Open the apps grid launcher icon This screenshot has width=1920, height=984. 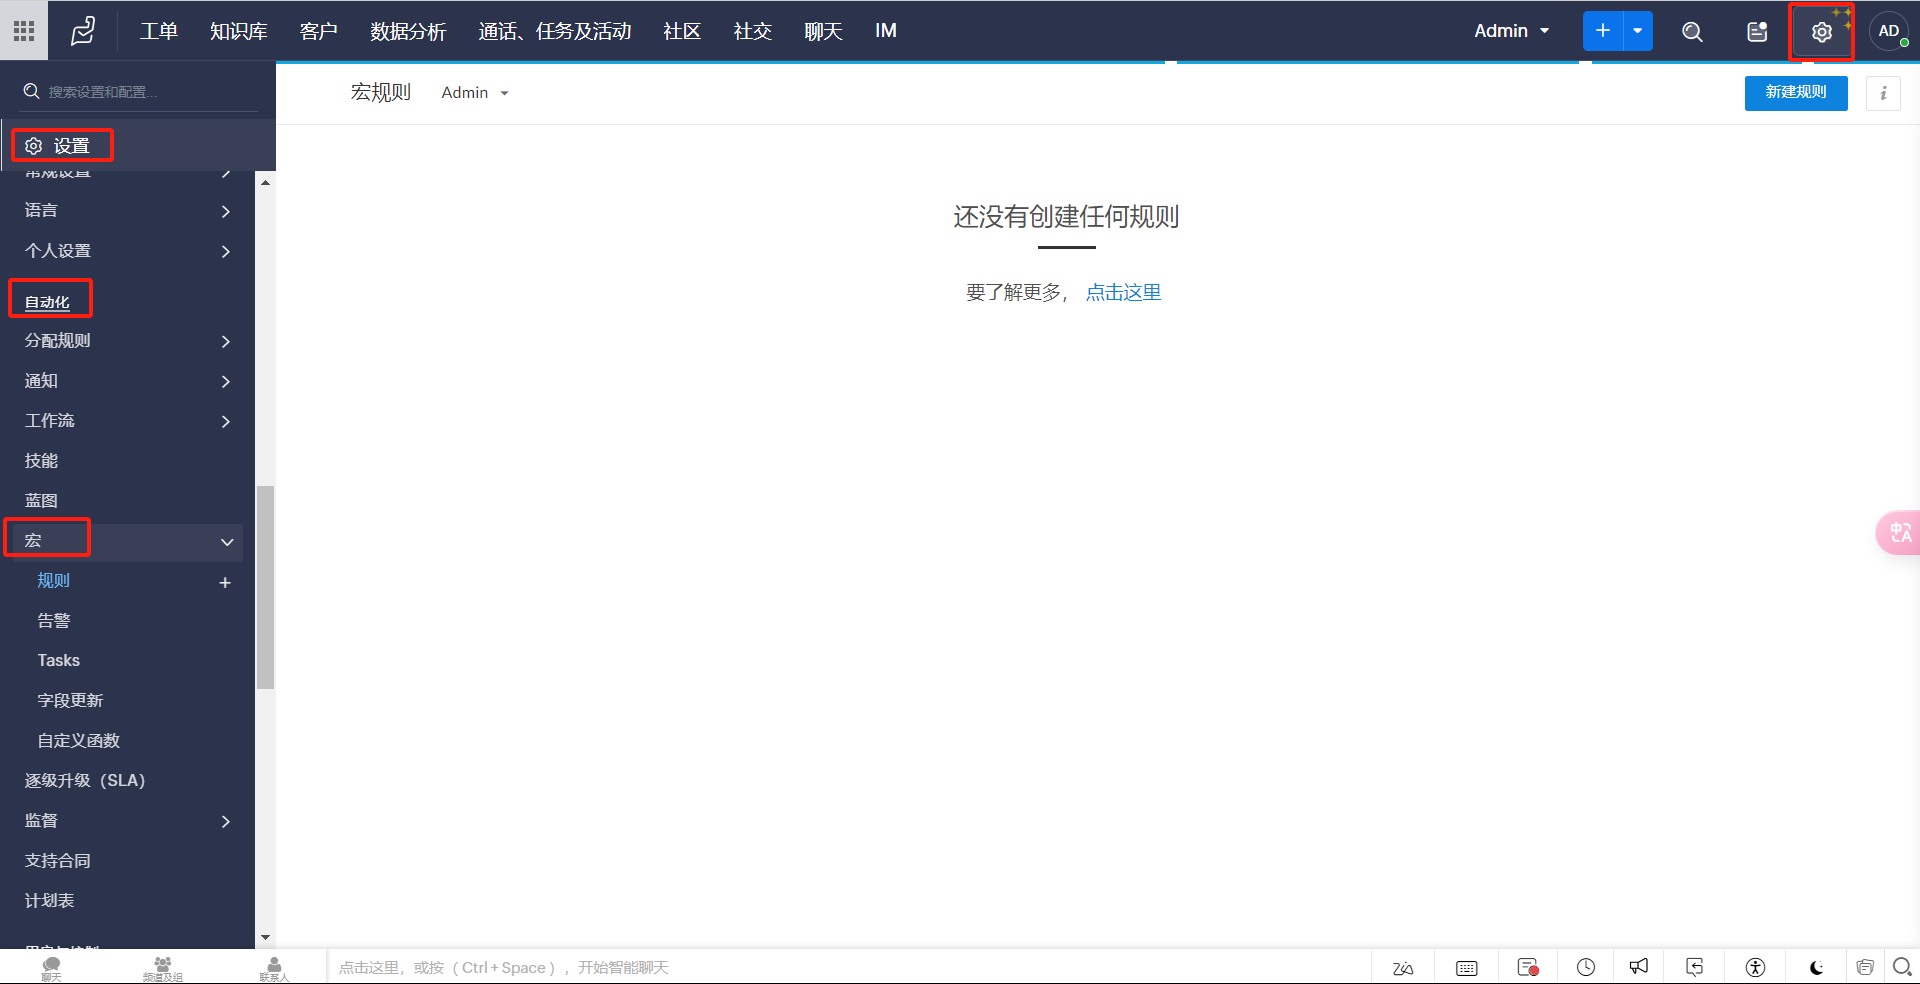(24, 31)
